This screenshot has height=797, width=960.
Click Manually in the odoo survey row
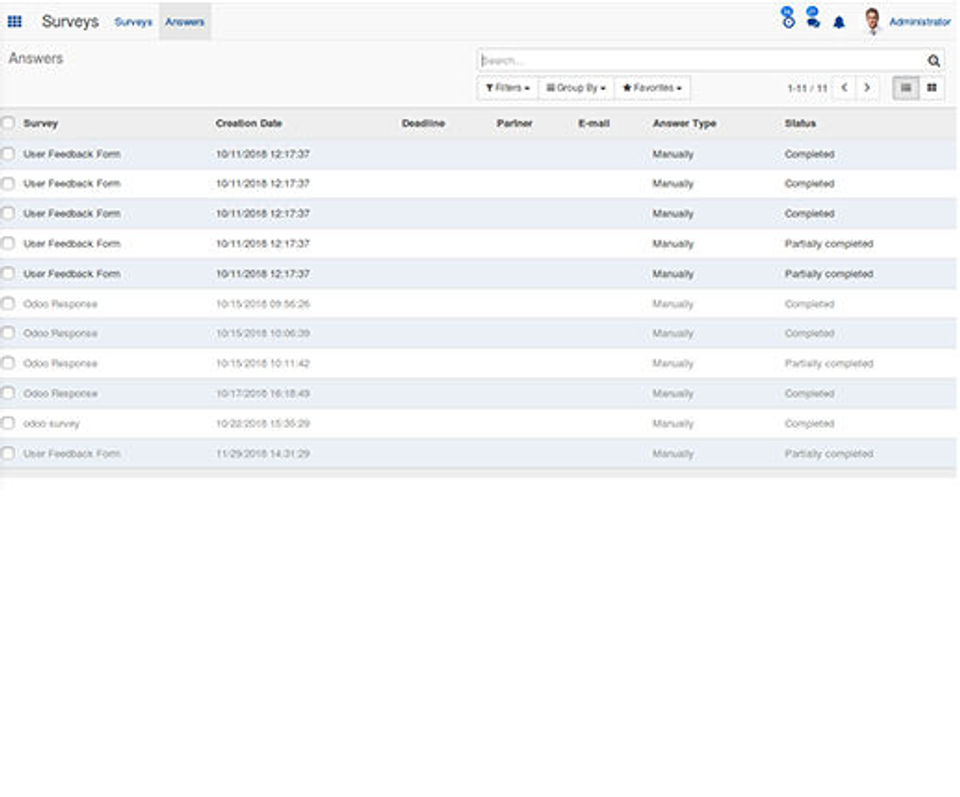click(673, 423)
